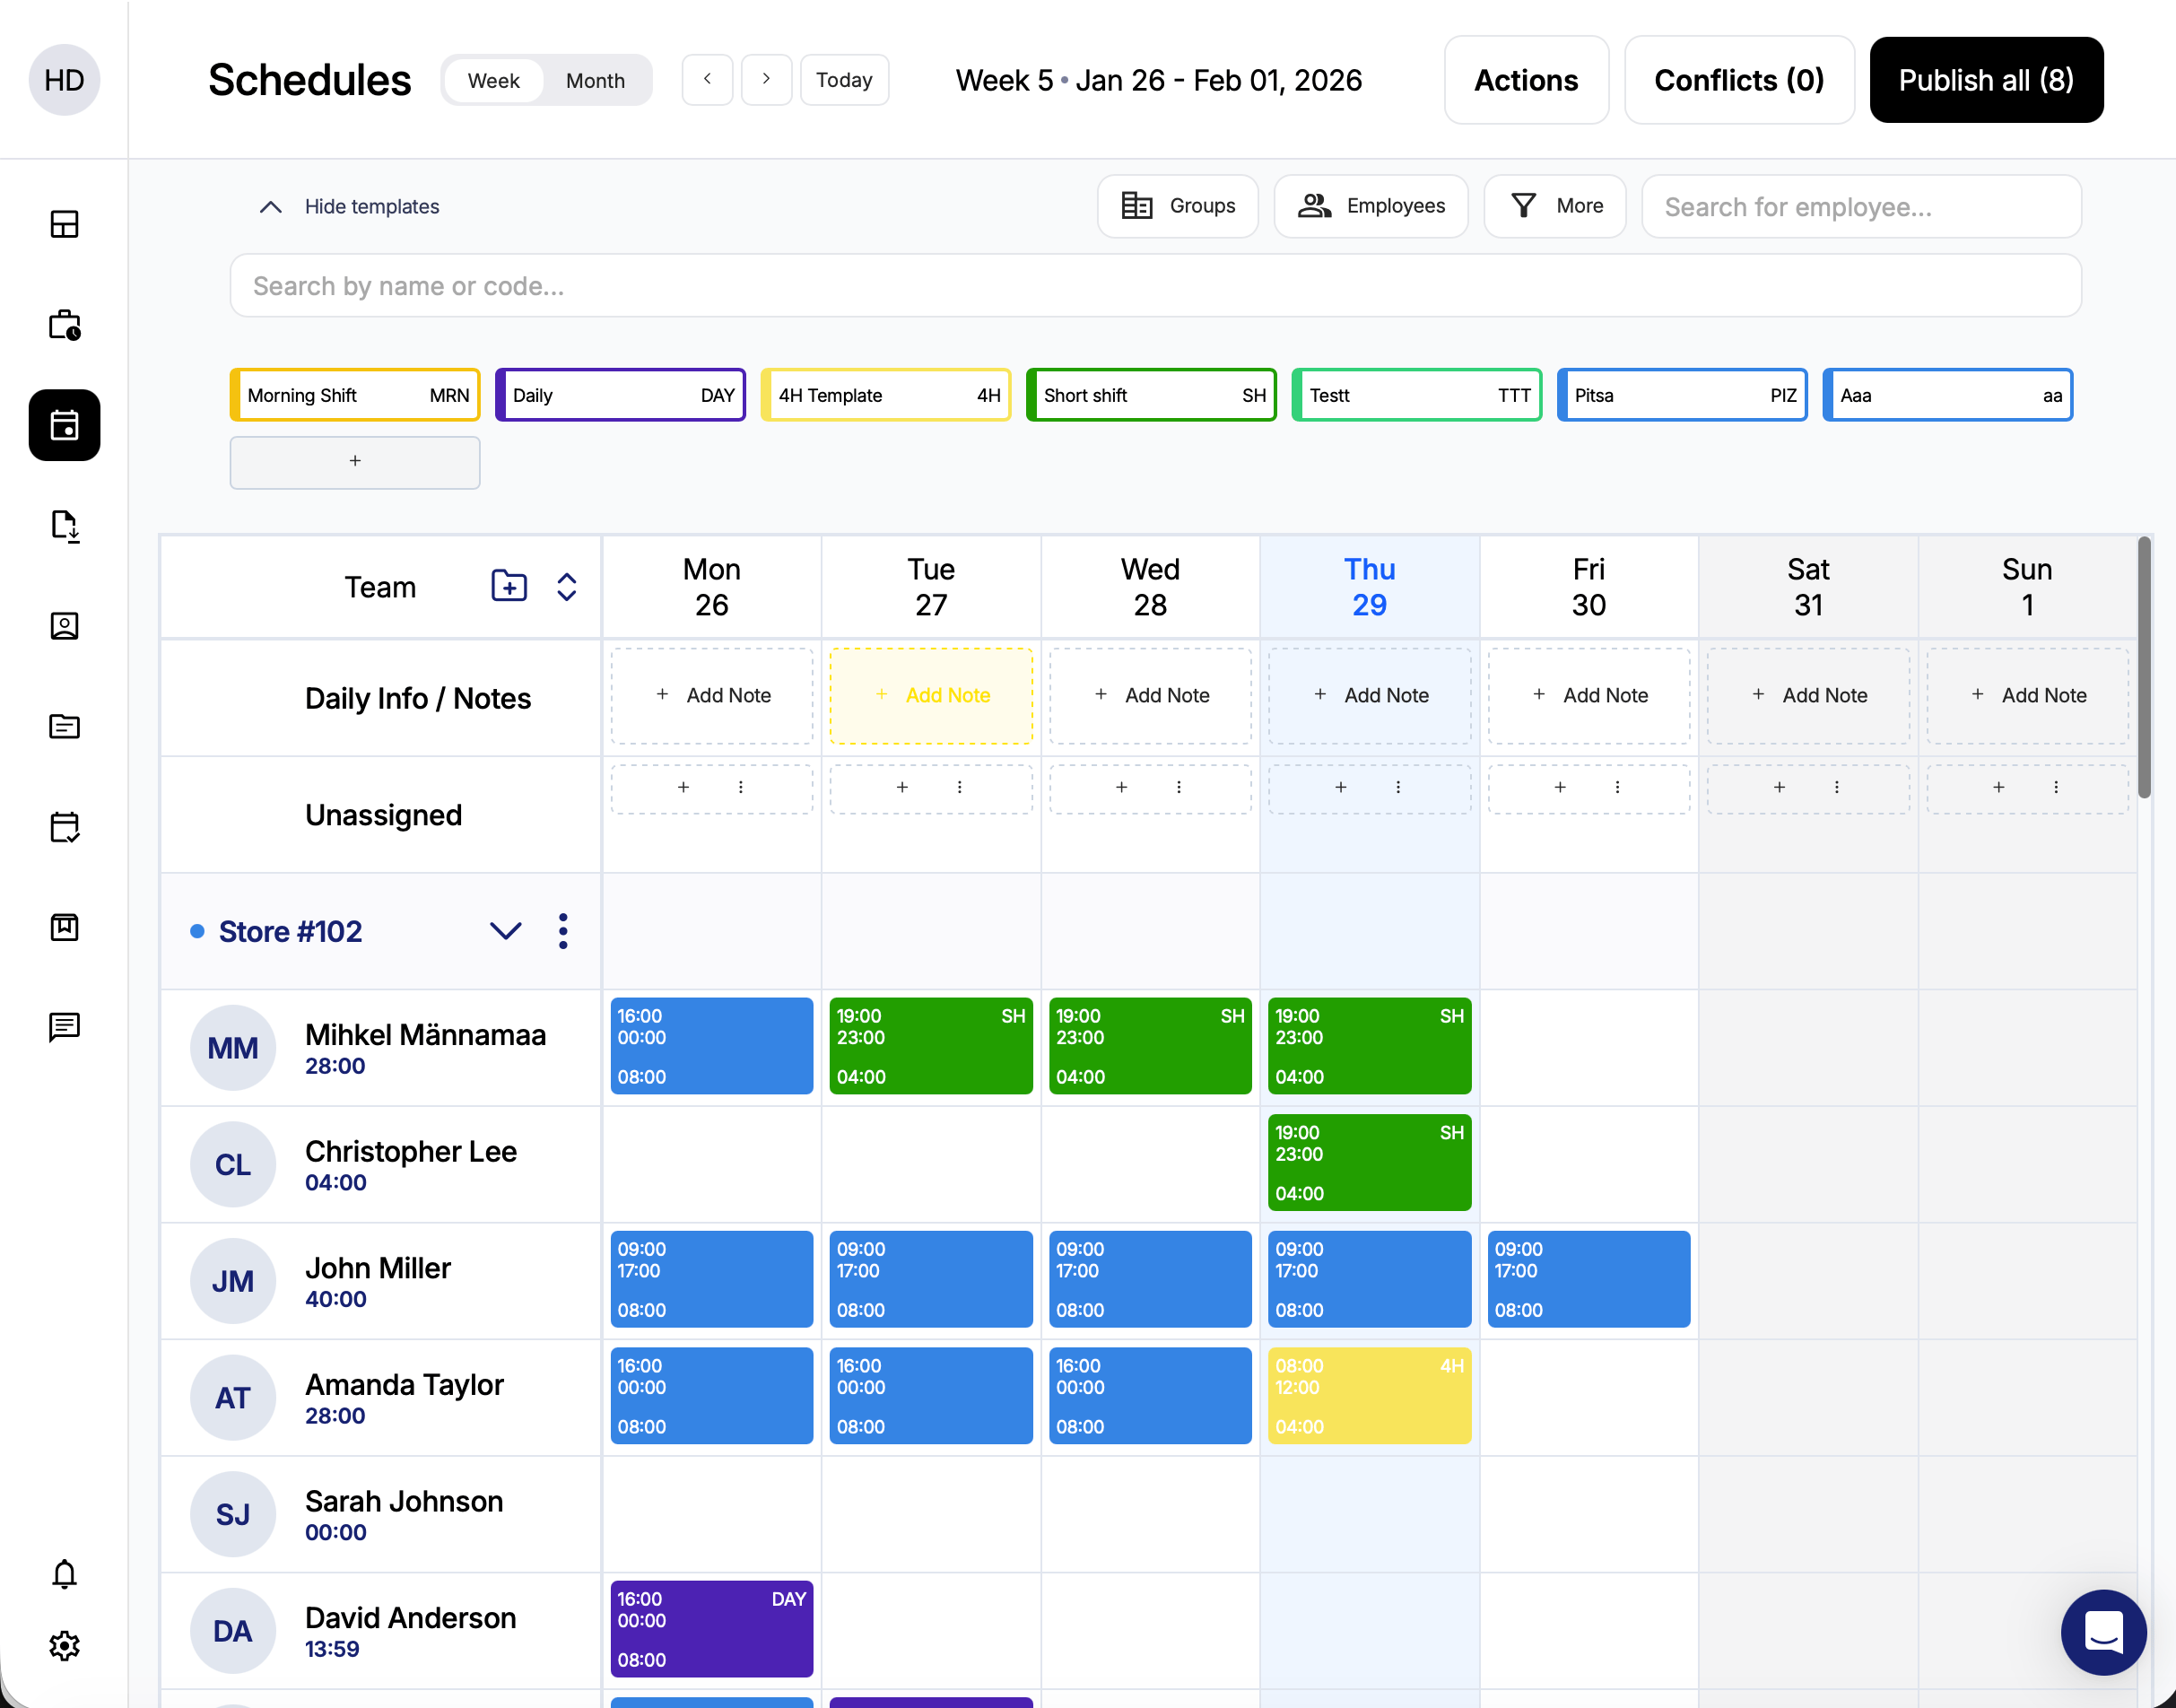Image resolution: width=2176 pixels, height=1708 pixels.
Task: Focus the Search for employee field
Action: pos(1861,206)
